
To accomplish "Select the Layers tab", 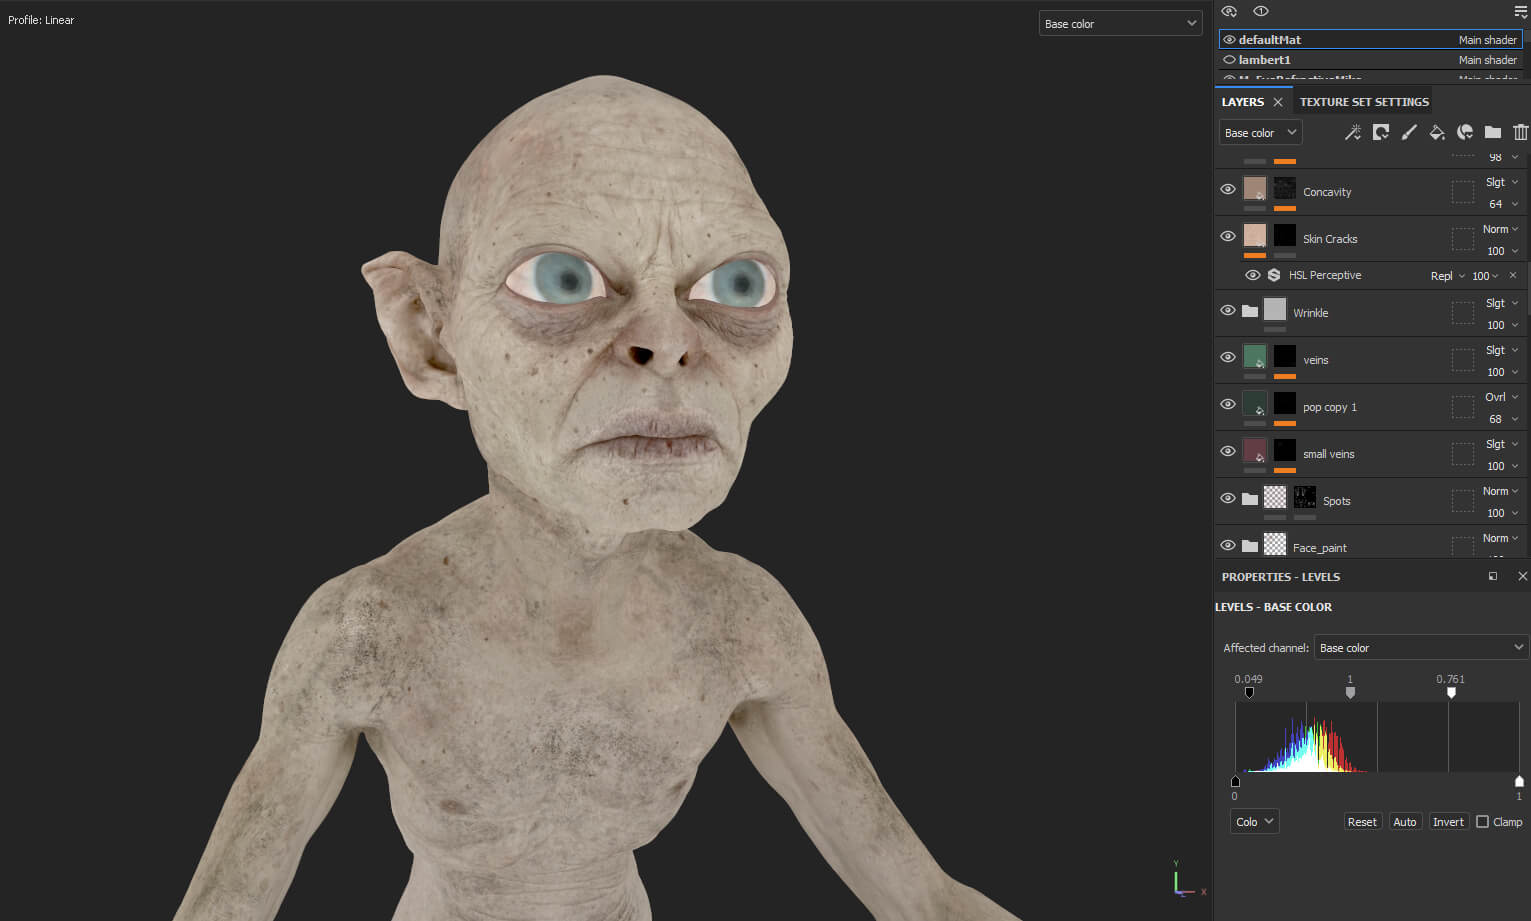I will (1242, 102).
